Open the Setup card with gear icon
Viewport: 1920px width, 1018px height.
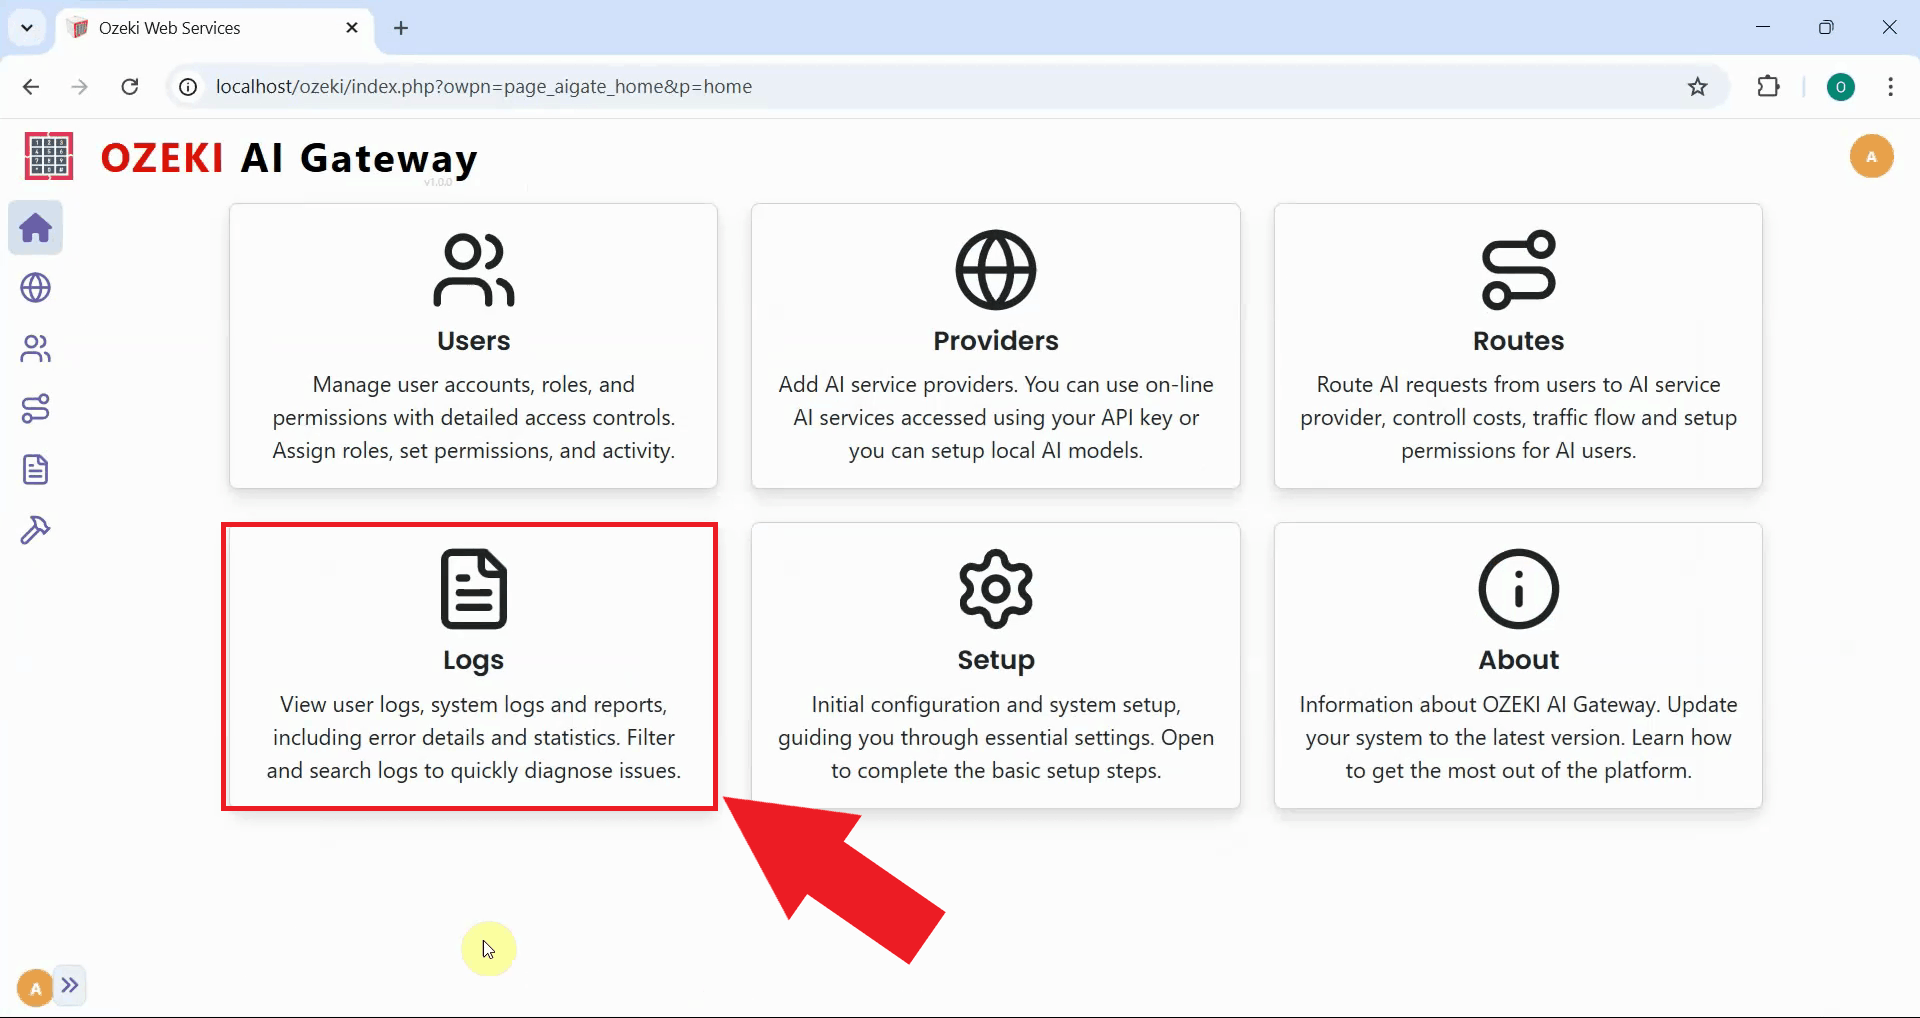pos(995,665)
